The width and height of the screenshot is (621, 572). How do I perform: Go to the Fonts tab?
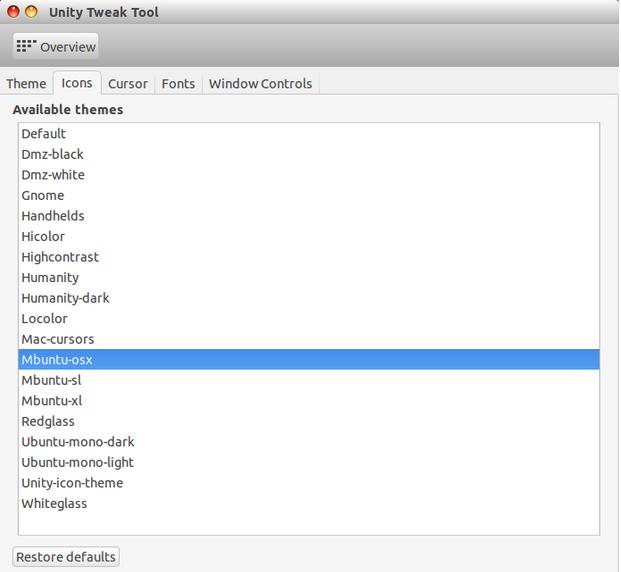[178, 84]
